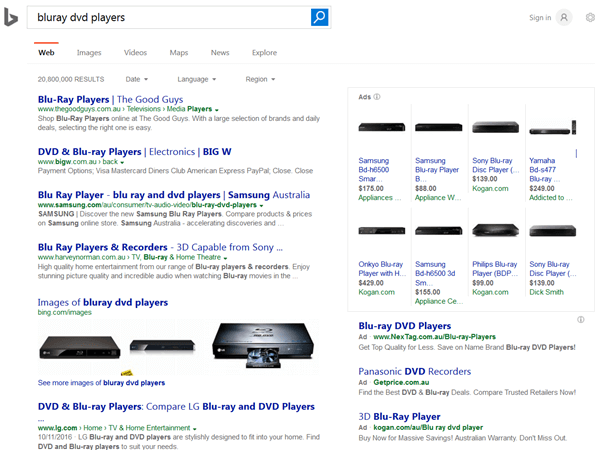Click Philips Blu-ray Player ad image

coord(495,230)
